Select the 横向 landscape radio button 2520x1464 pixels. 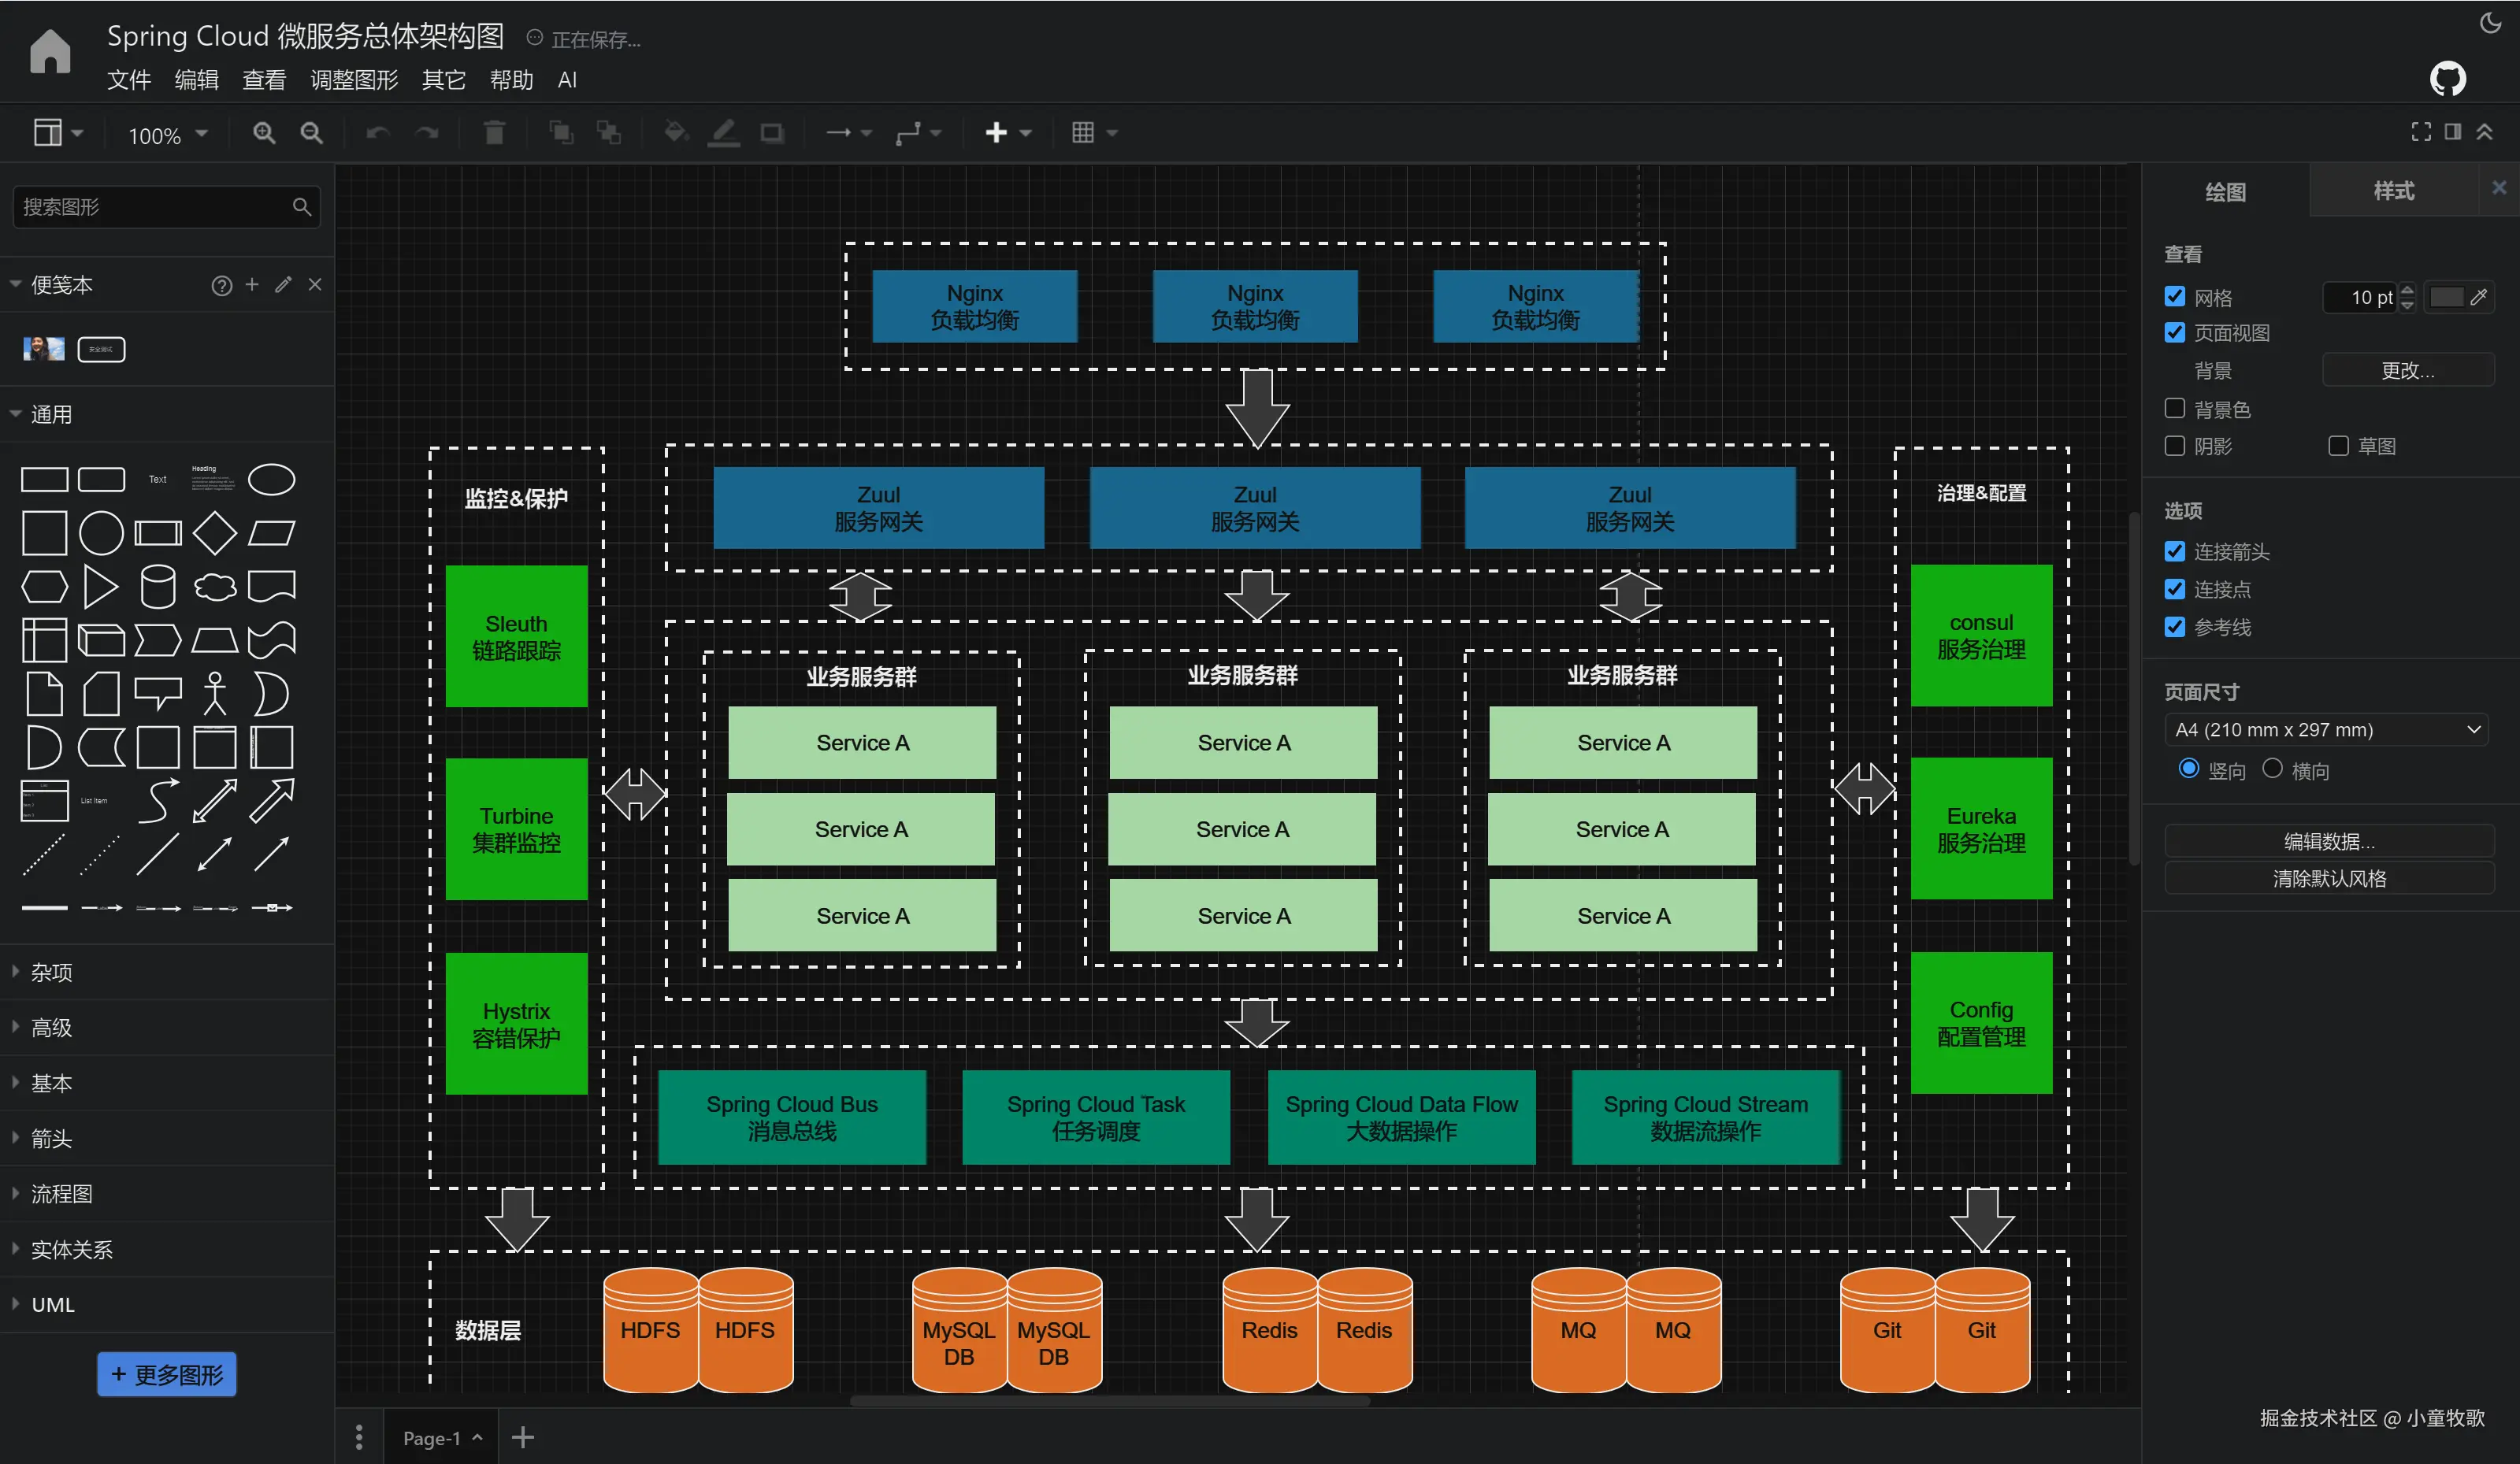[2272, 769]
